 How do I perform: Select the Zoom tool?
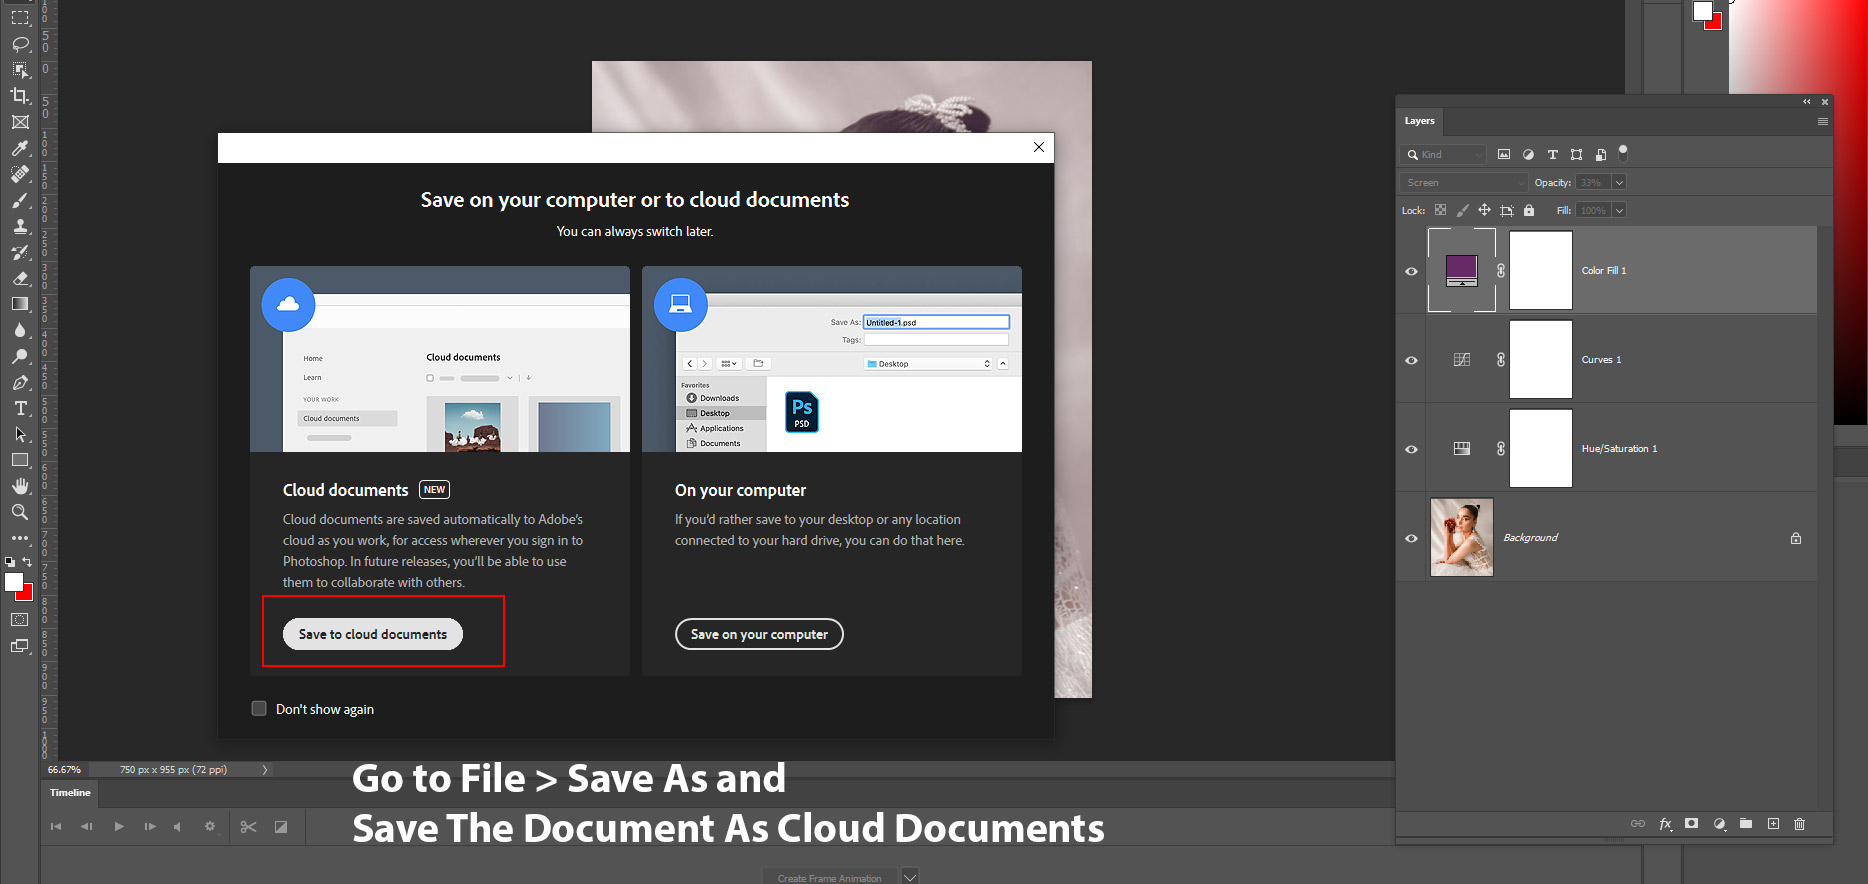pyautogui.click(x=20, y=512)
